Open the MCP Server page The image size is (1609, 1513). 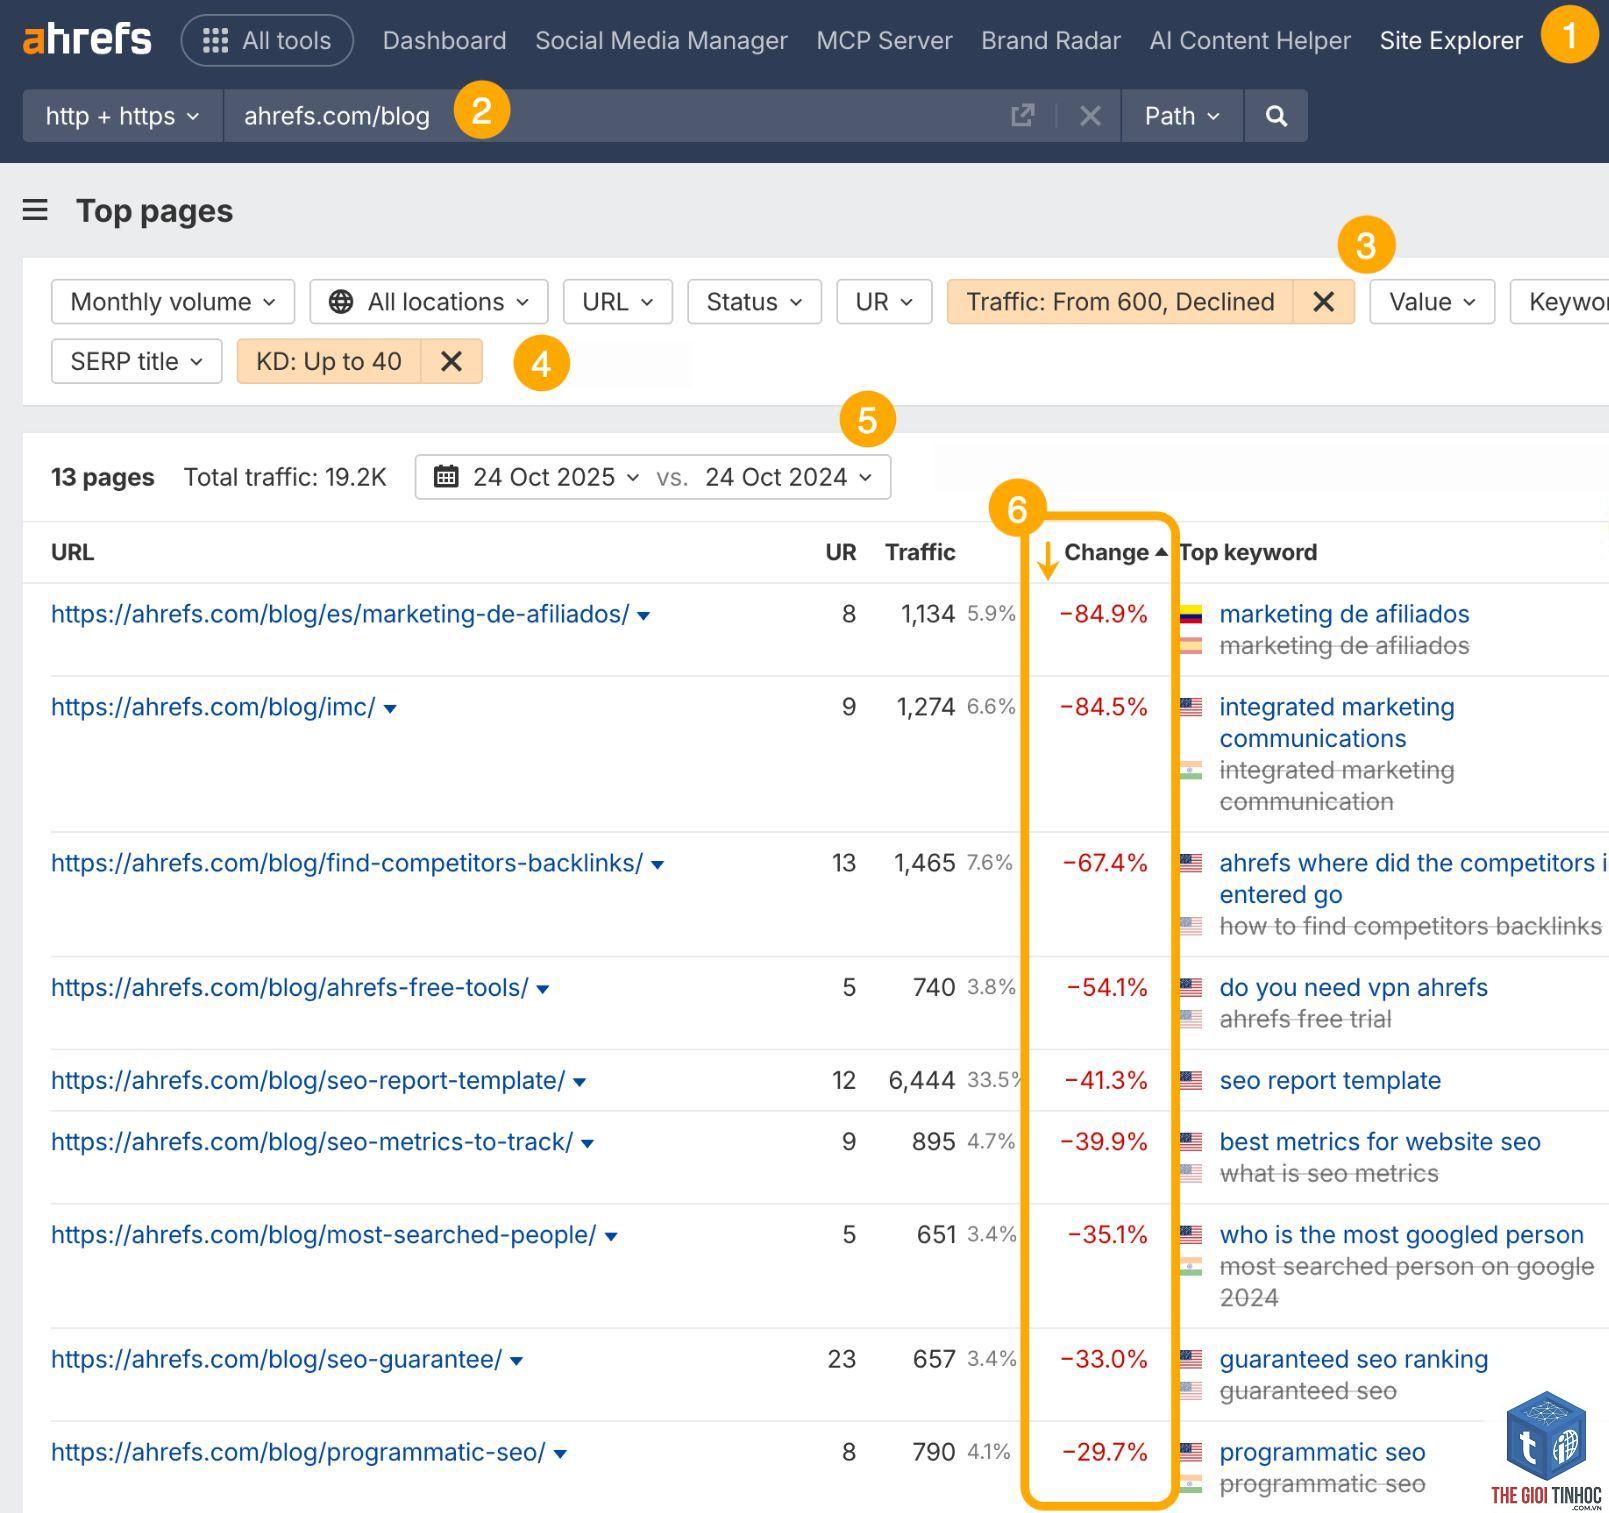coord(884,40)
